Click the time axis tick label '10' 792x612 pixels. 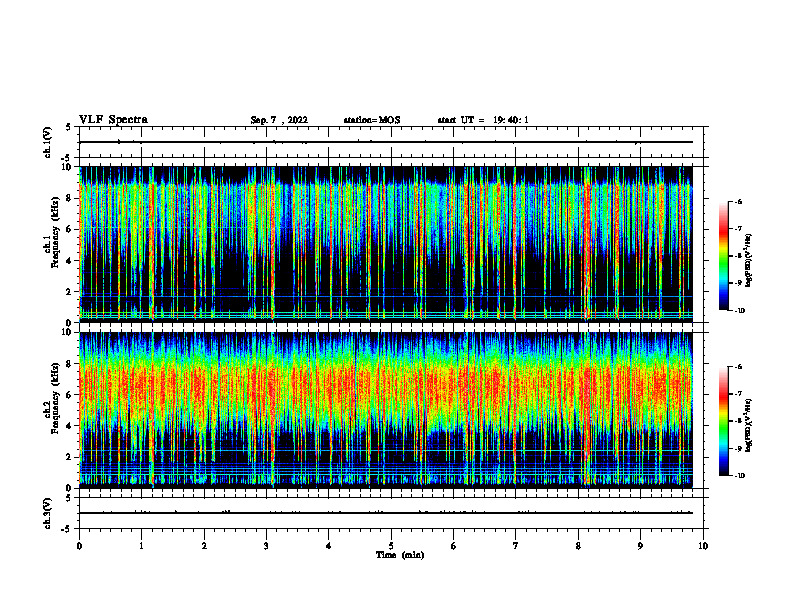pos(703,546)
